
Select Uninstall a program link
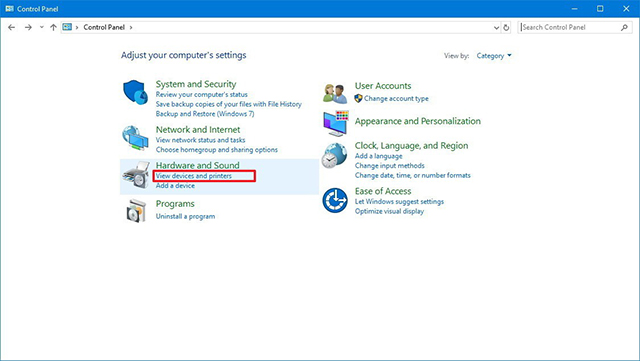185,216
